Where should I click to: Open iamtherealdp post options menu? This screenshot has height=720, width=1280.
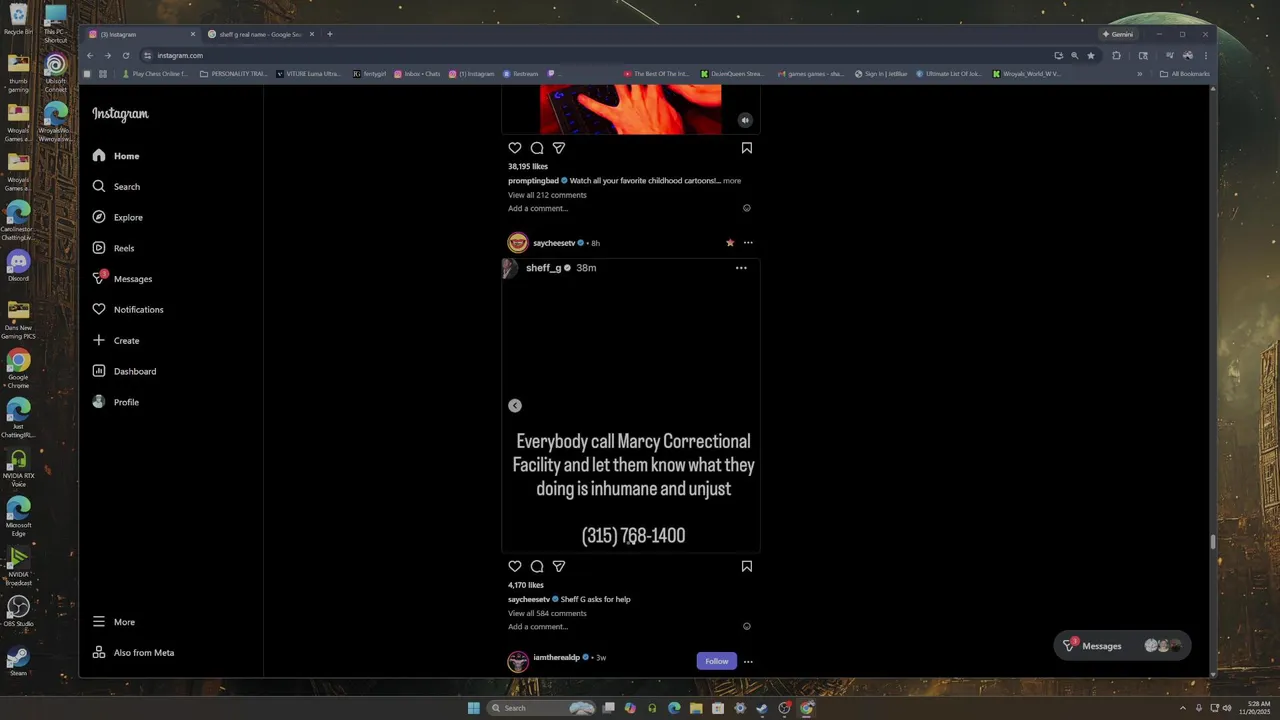point(748,661)
